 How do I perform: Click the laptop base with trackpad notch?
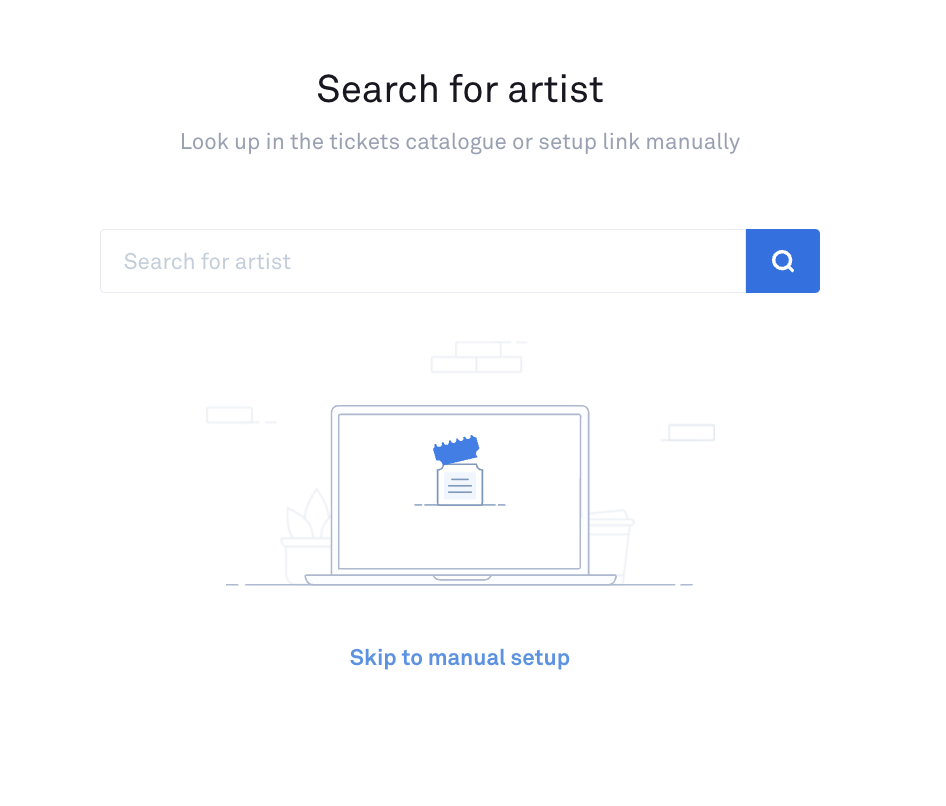click(460, 579)
